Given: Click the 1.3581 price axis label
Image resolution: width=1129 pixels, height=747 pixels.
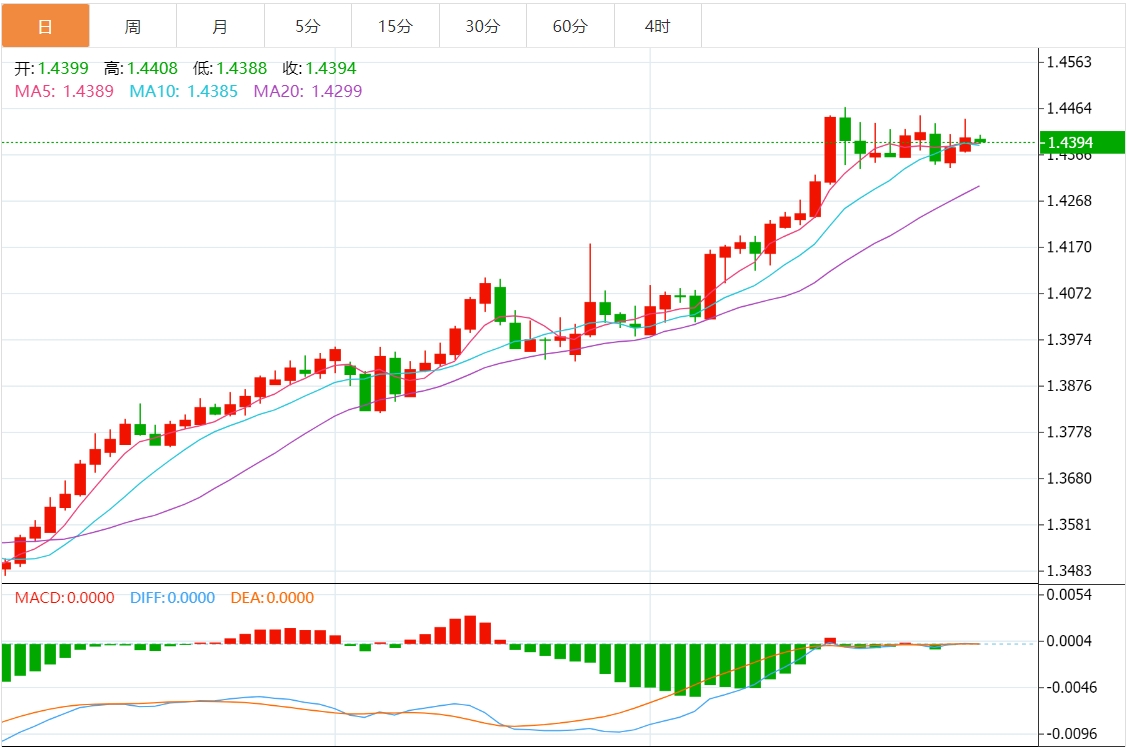Looking at the screenshot, I should (1069, 524).
